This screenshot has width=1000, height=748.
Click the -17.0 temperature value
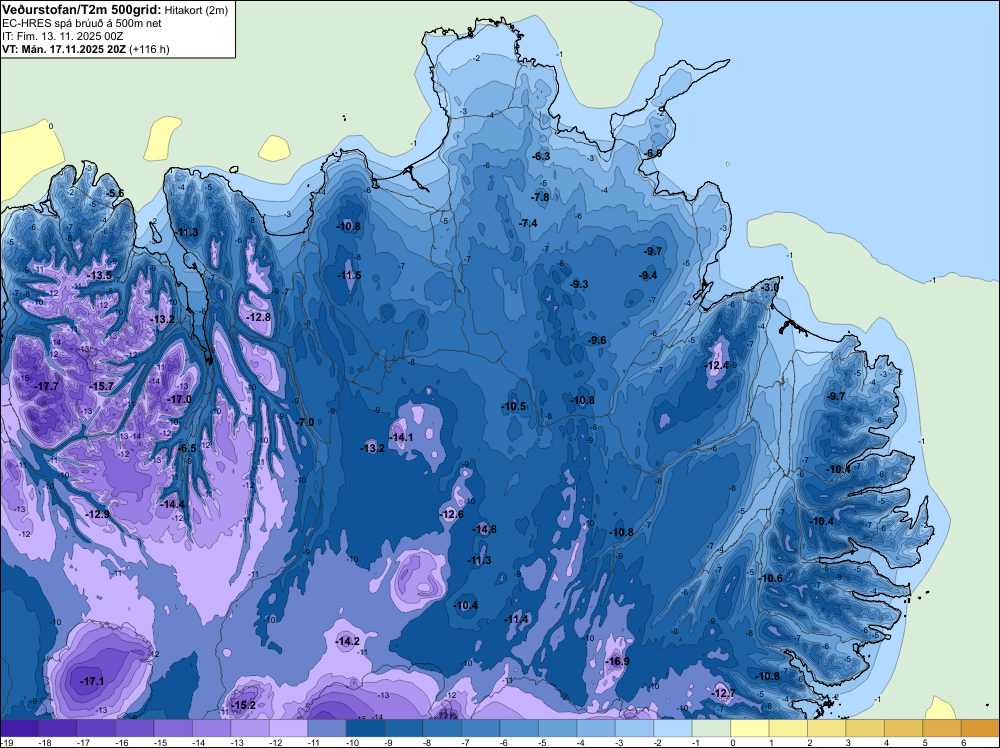tap(179, 399)
